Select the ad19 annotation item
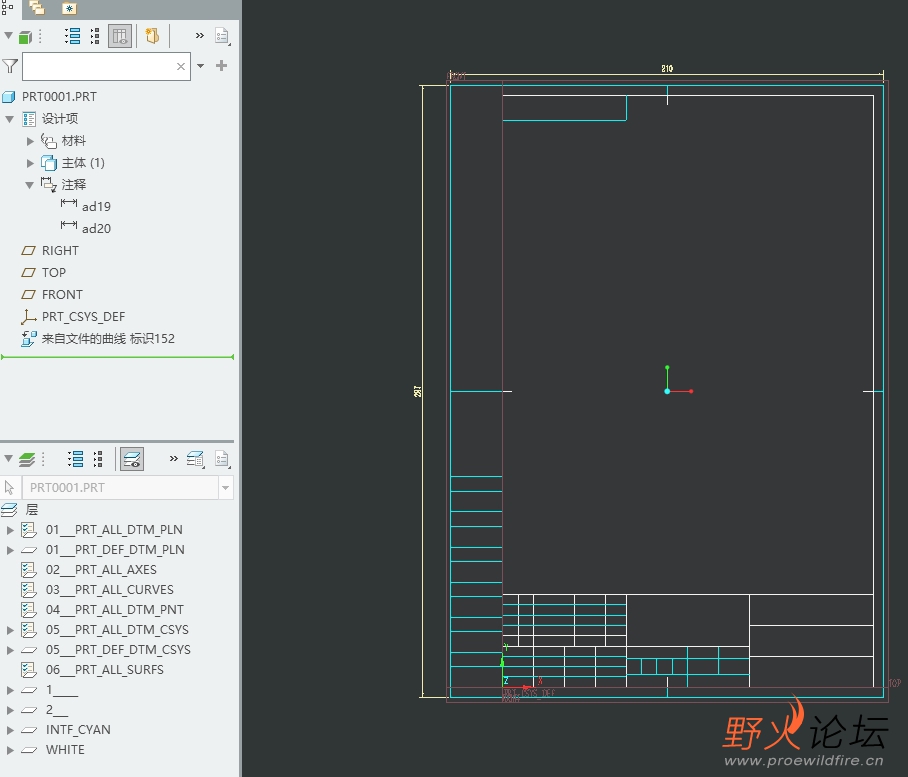Image resolution: width=908 pixels, height=777 pixels. pos(96,207)
